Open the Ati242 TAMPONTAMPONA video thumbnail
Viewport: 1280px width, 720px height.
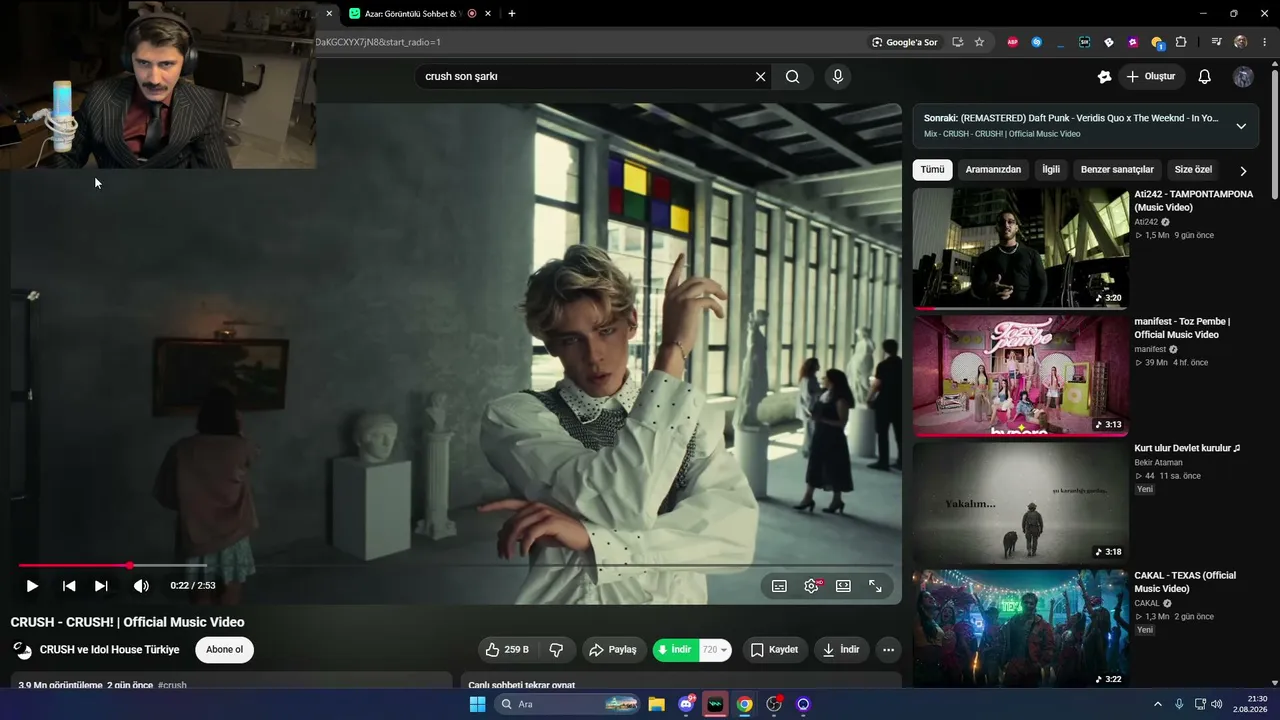tap(1021, 248)
